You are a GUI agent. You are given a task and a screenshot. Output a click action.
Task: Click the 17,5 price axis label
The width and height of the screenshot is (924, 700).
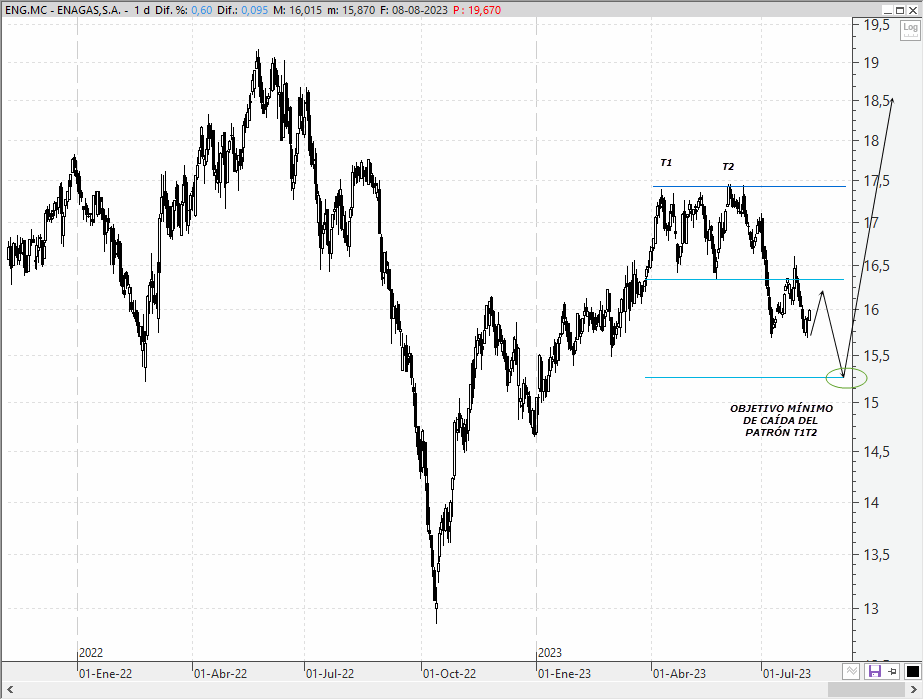[x=876, y=181]
